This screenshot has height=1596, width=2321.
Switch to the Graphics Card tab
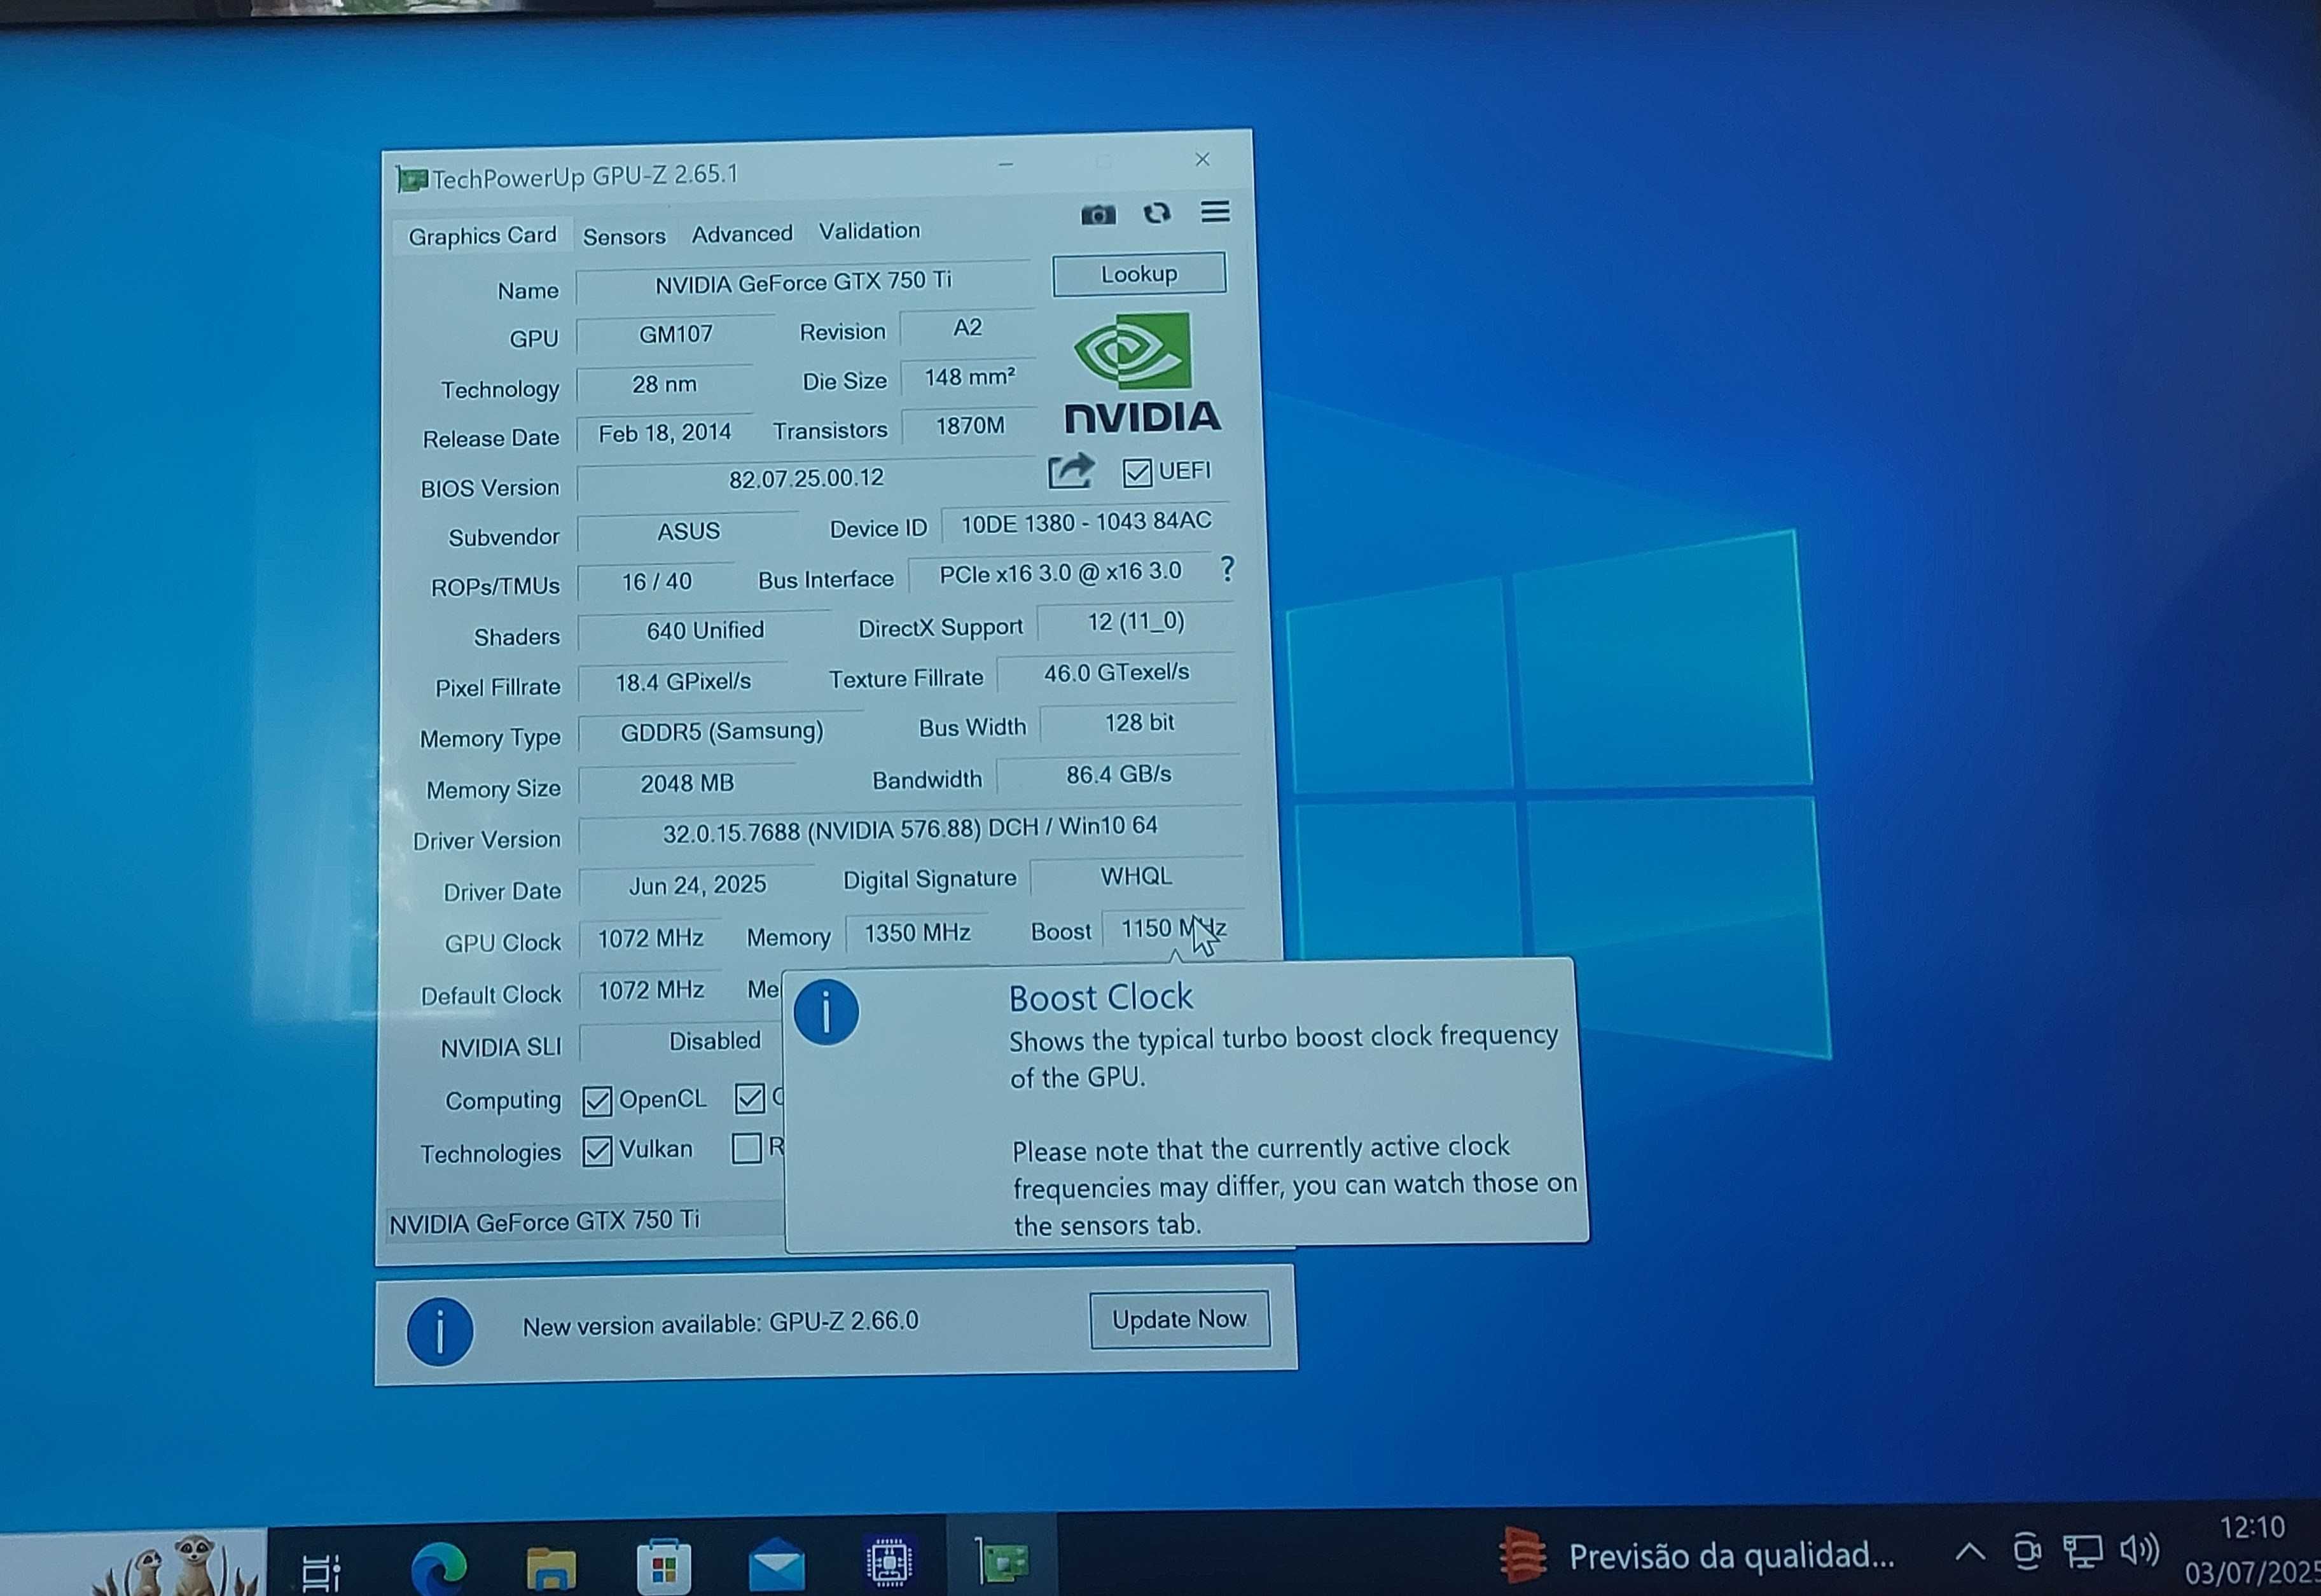[482, 236]
